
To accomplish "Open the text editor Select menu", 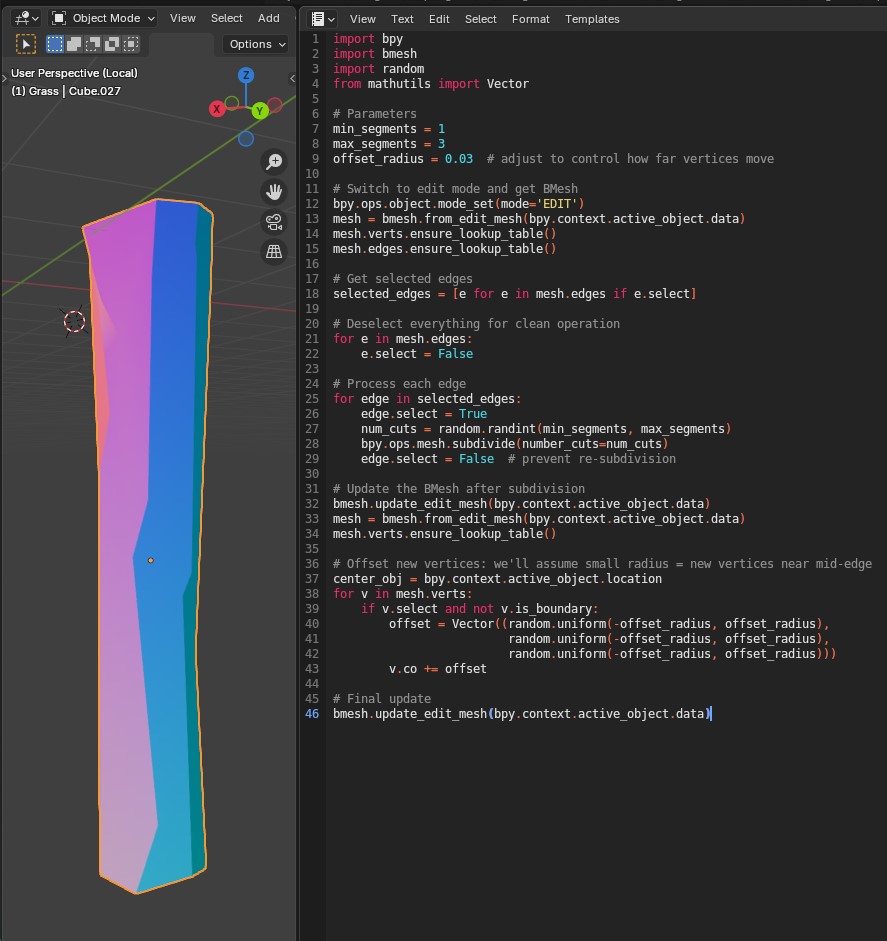I will click(x=481, y=19).
